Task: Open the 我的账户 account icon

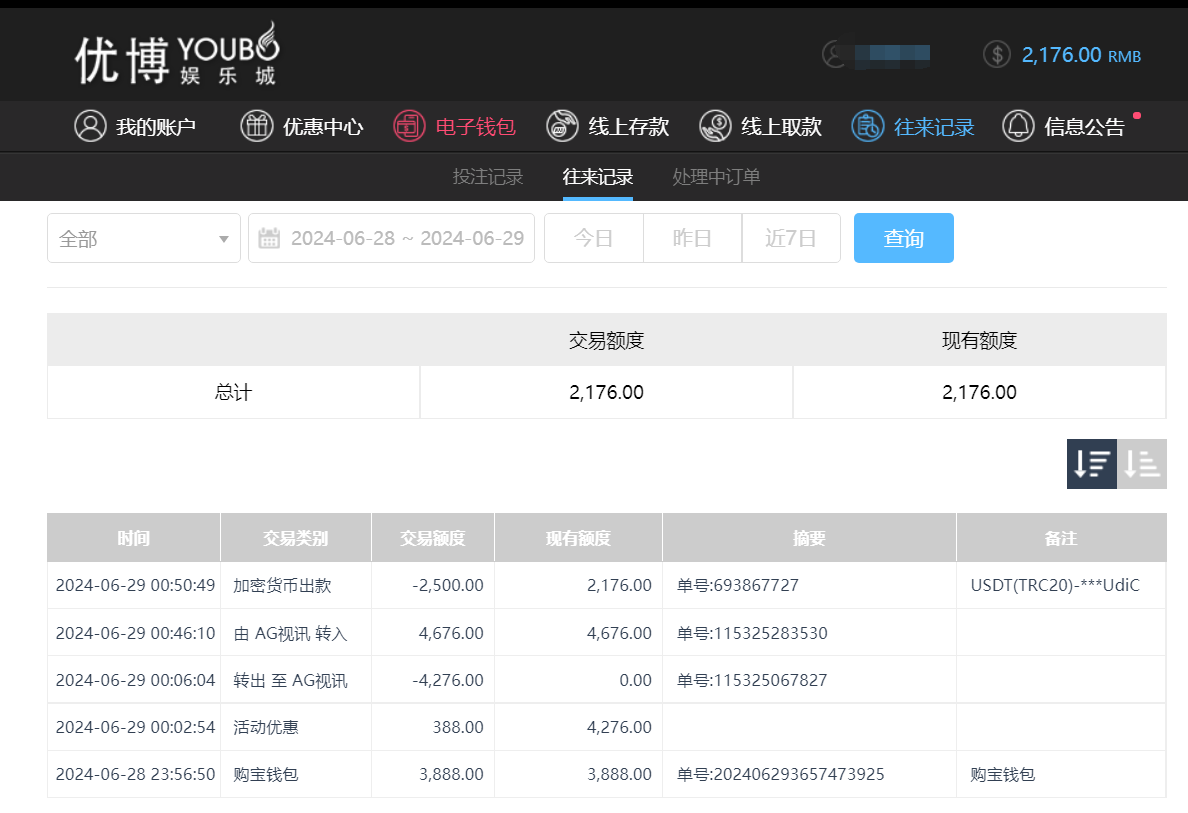Action: 89,126
